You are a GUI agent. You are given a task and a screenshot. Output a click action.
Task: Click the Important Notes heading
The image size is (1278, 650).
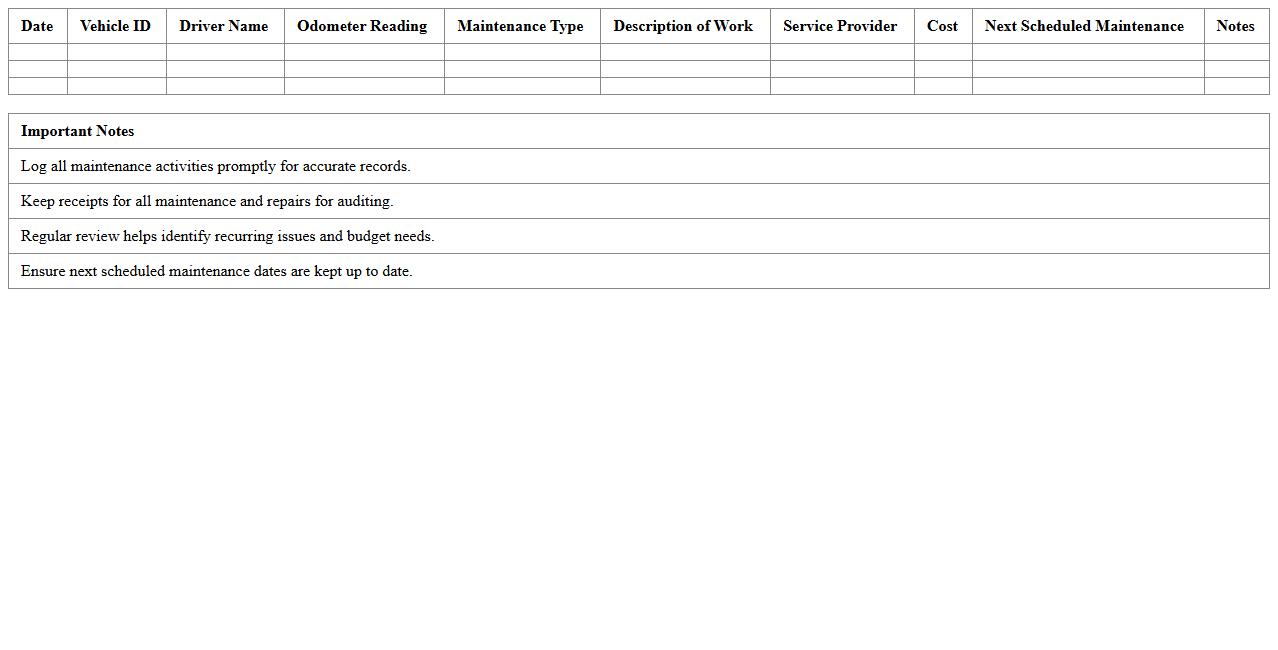[x=77, y=131]
